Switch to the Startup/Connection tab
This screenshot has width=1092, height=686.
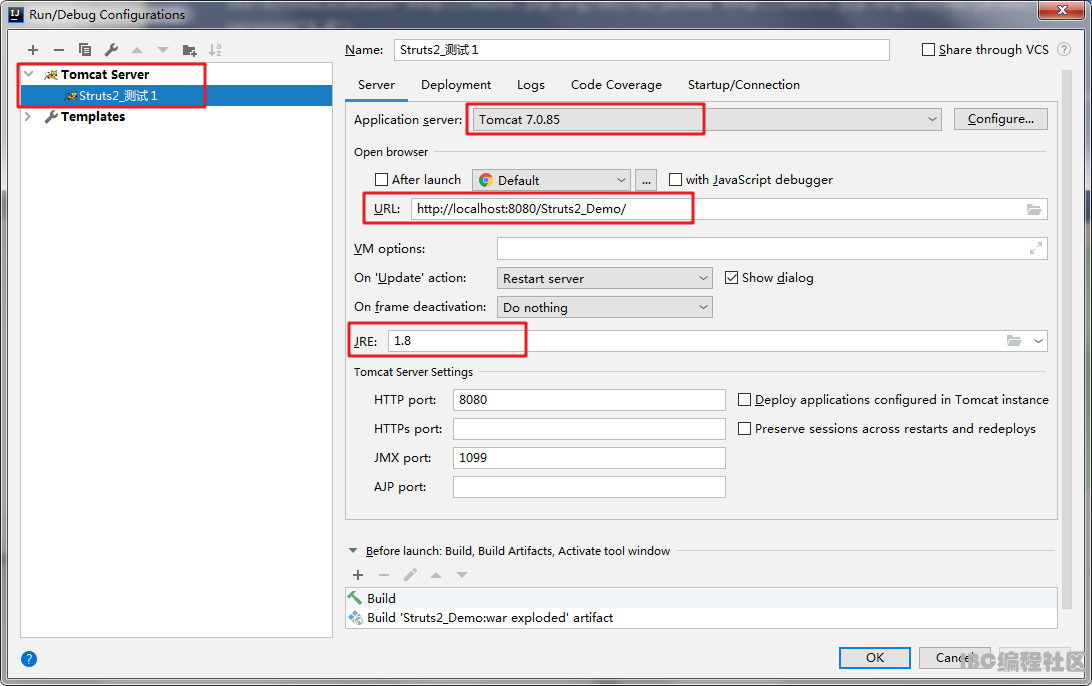[x=744, y=85]
